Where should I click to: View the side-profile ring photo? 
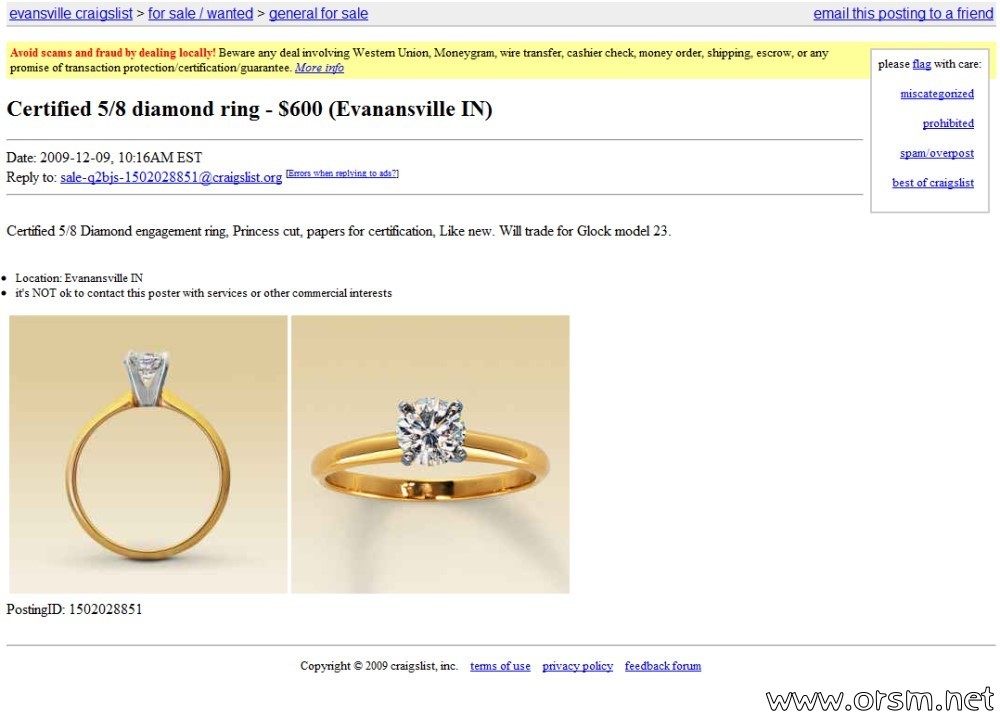pos(148,454)
